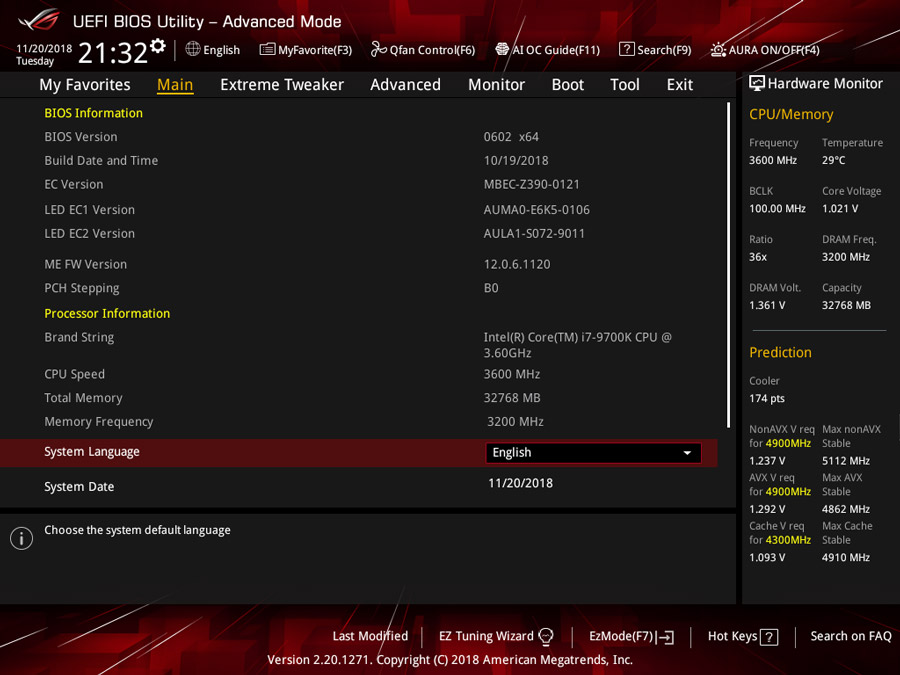Open the Hot Keys help

click(x=743, y=637)
